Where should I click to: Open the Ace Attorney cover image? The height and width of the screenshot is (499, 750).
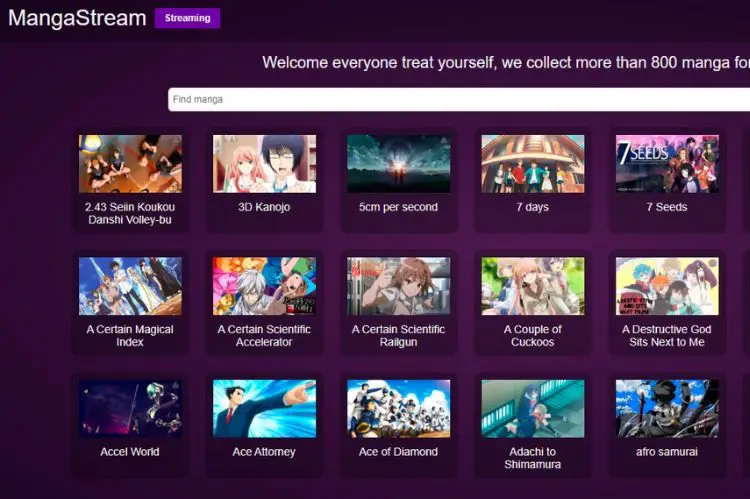pyautogui.click(x=265, y=409)
